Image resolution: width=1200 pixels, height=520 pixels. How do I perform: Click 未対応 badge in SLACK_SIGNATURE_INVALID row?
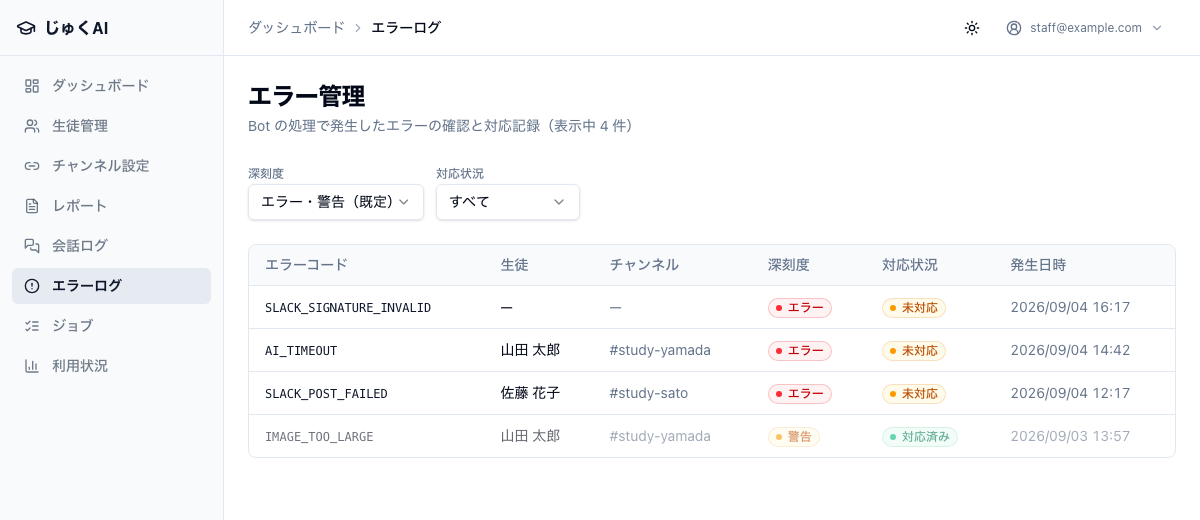pos(914,308)
